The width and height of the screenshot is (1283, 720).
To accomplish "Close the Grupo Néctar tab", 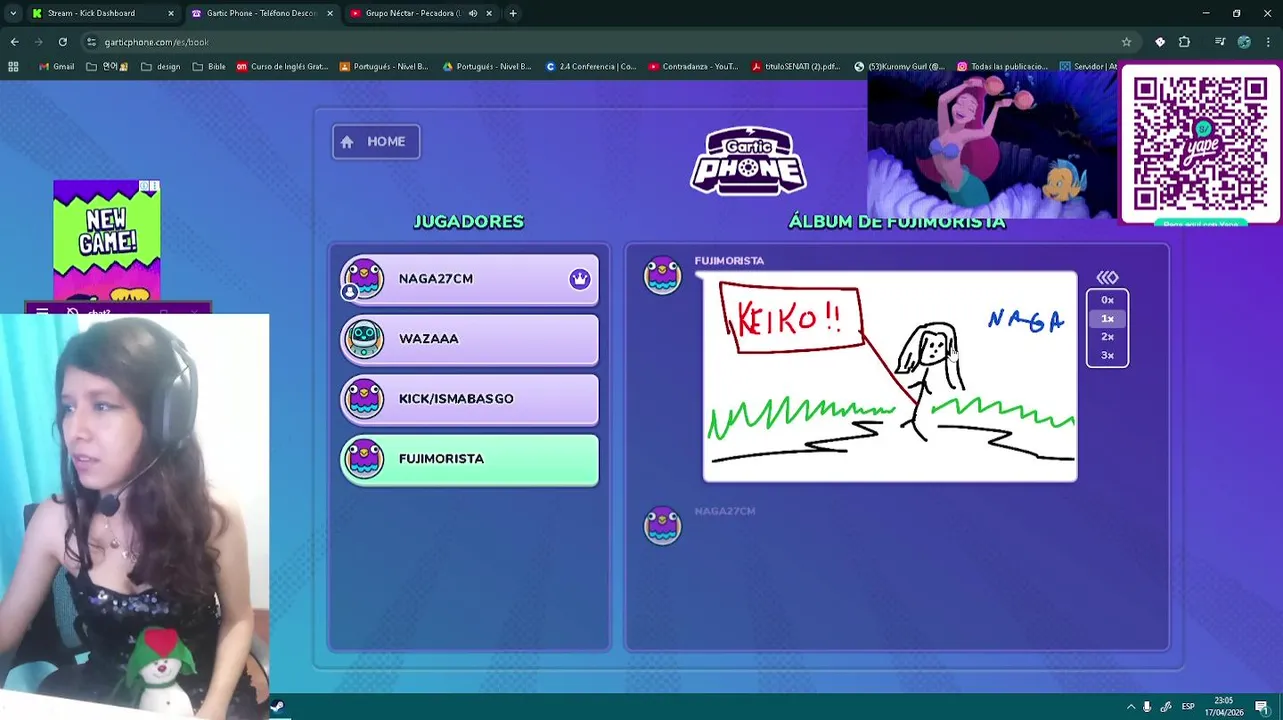I will pyautogui.click(x=489, y=13).
